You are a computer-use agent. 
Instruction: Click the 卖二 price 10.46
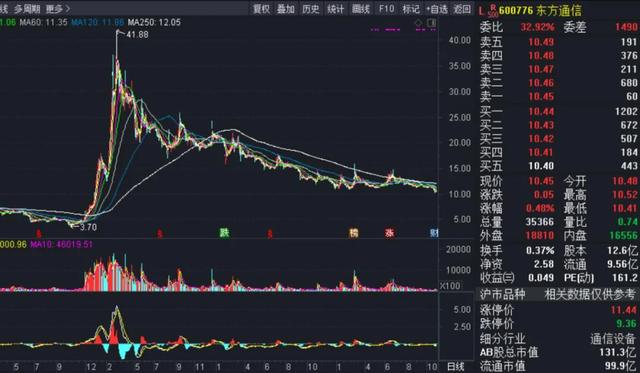tap(541, 83)
